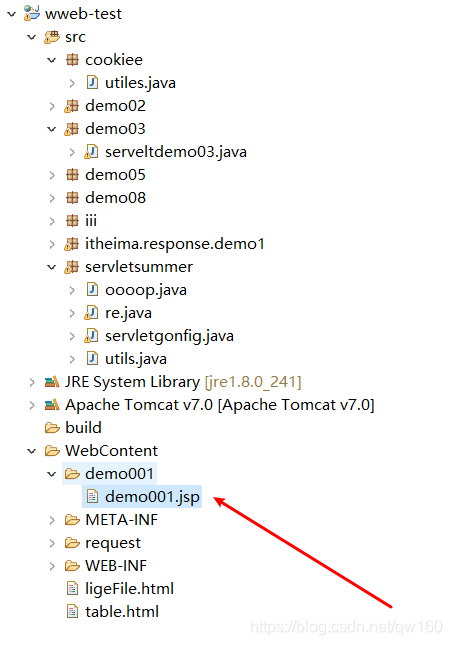The height and width of the screenshot is (645, 452).
Task: Click the serveltdemo03.java file icon
Action: point(91,152)
